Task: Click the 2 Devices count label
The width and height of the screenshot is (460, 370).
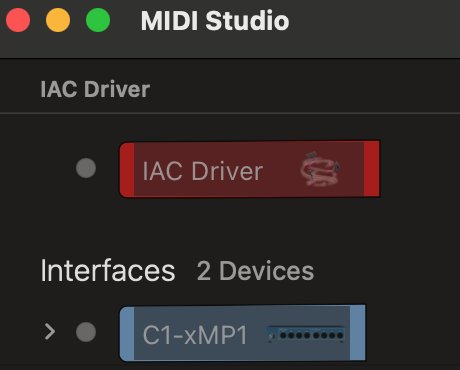Action: click(255, 271)
